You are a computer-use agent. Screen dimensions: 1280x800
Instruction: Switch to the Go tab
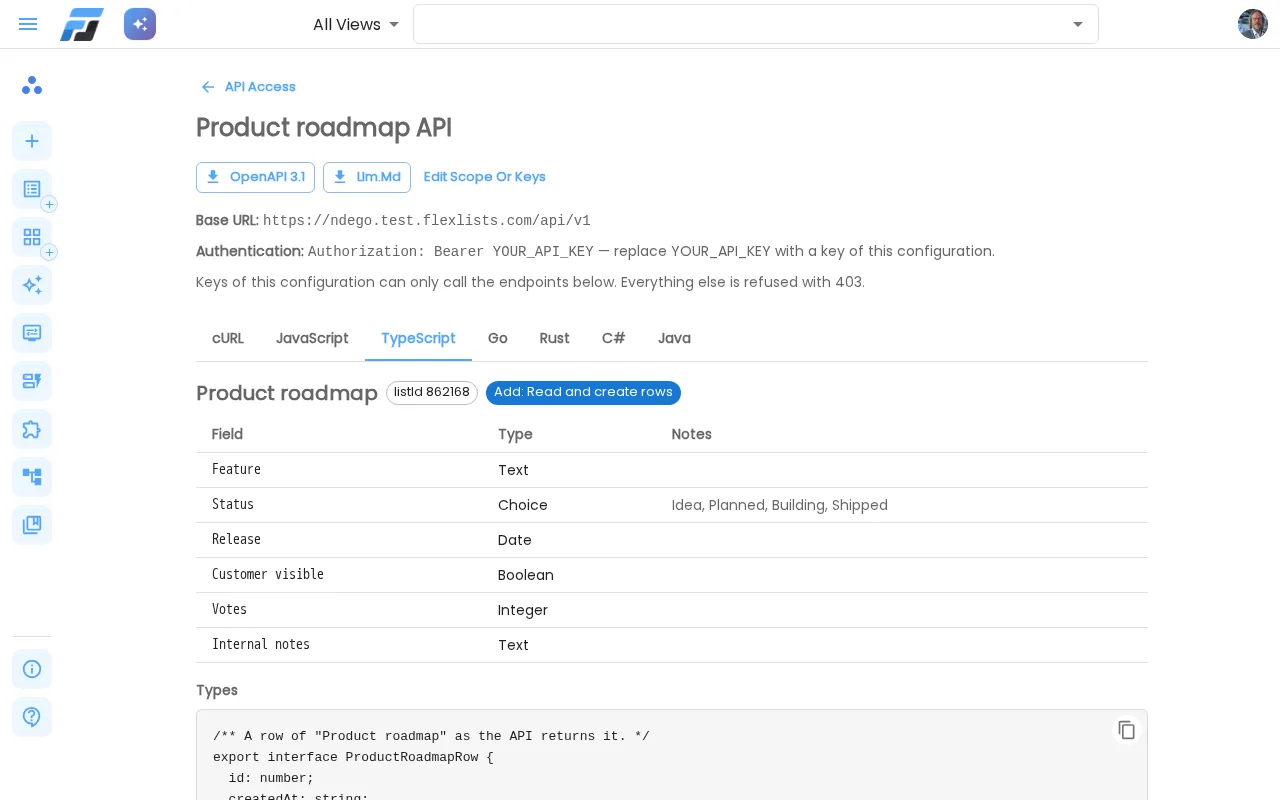[498, 338]
